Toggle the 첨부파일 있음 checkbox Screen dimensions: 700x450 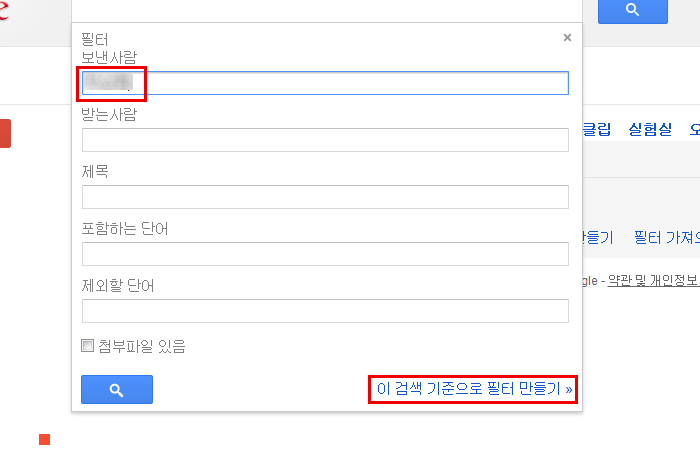(88, 346)
